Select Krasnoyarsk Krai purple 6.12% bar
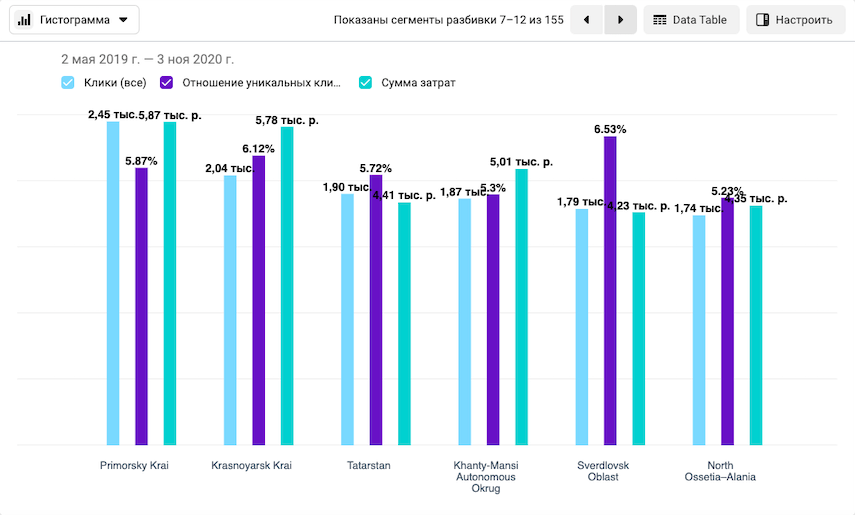Screen dimensions: 855x515 (x=258, y=301)
